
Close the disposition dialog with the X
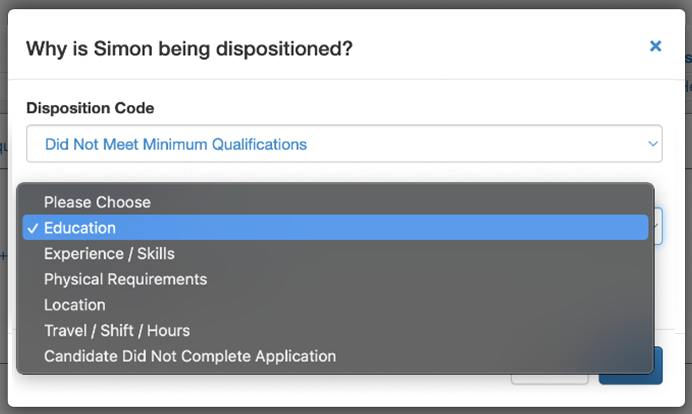[x=655, y=46]
